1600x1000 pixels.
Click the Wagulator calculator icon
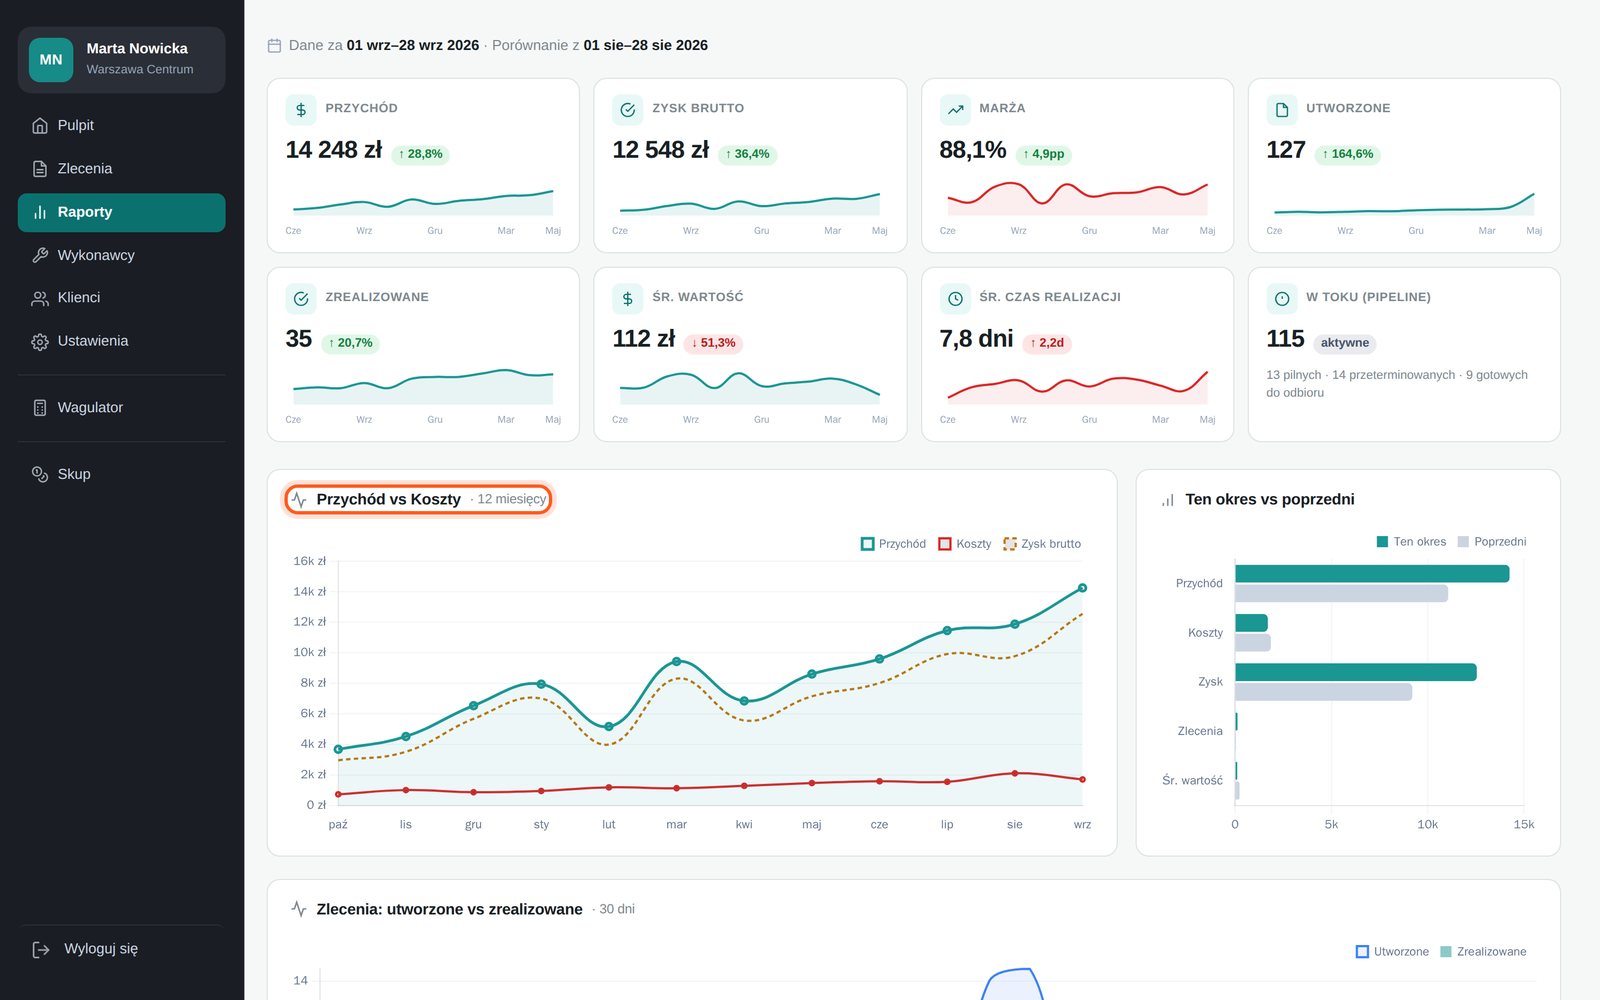point(40,408)
